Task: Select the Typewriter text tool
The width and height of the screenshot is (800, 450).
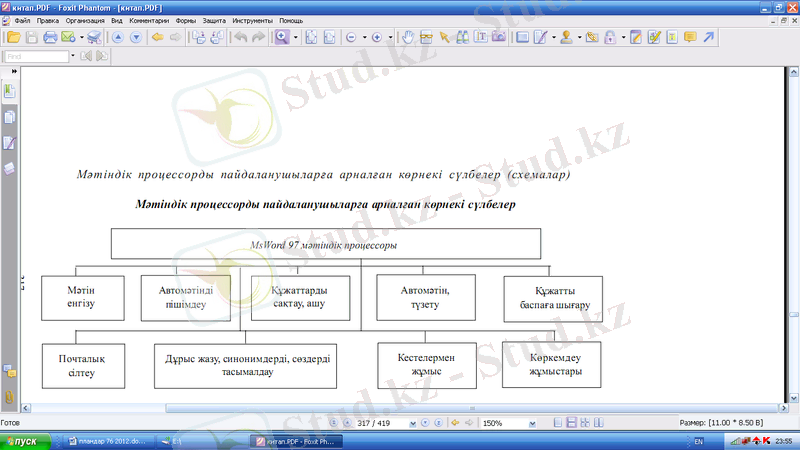Action: point(482,38)
